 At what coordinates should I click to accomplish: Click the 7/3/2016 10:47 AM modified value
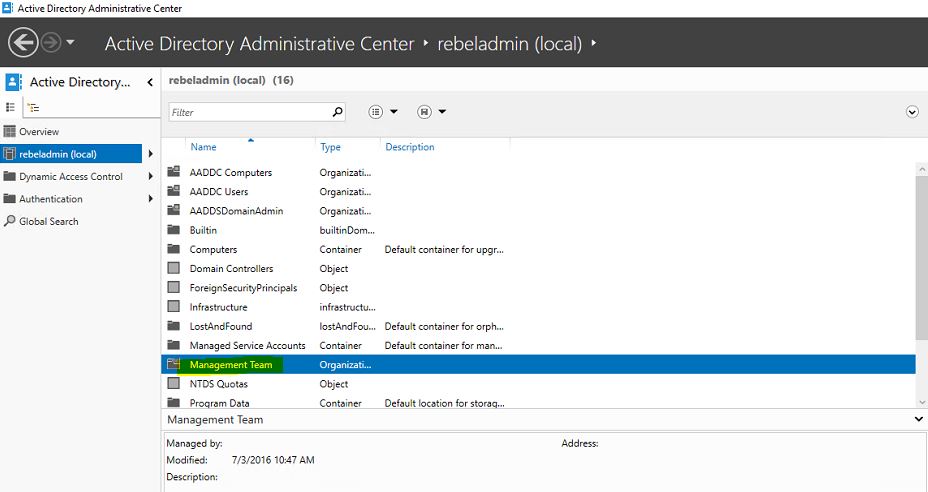point(273,460)
